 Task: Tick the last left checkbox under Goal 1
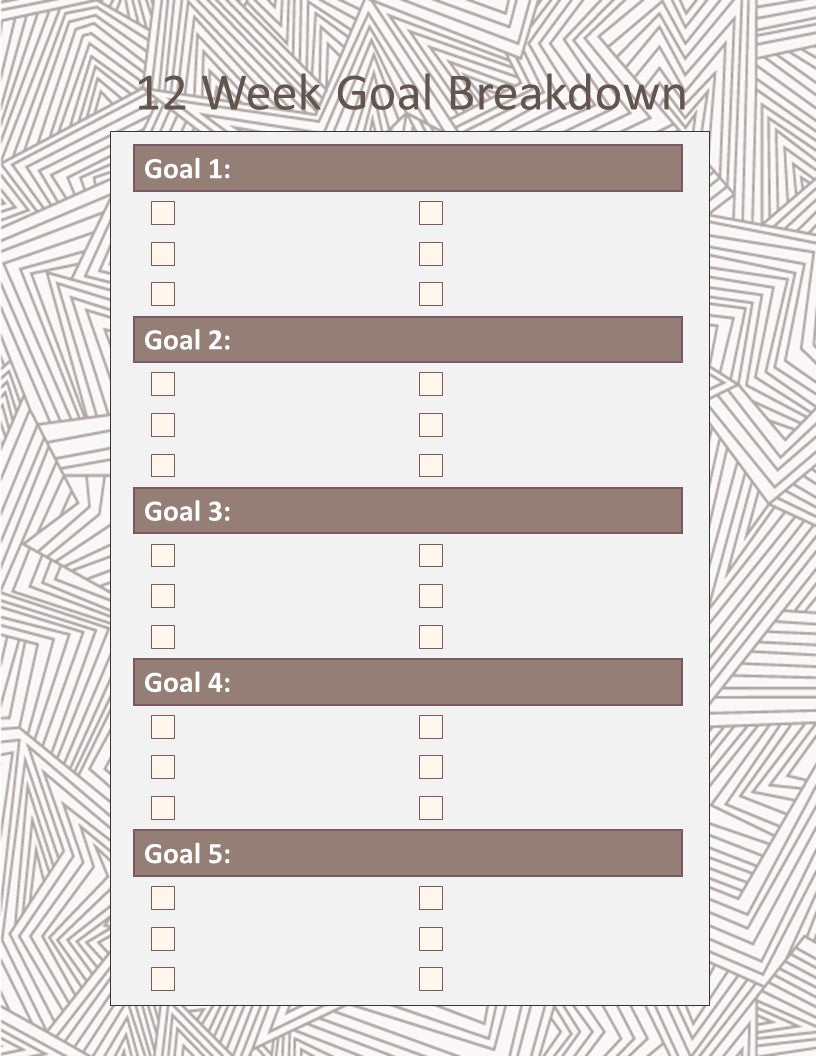tap(163, 294)
